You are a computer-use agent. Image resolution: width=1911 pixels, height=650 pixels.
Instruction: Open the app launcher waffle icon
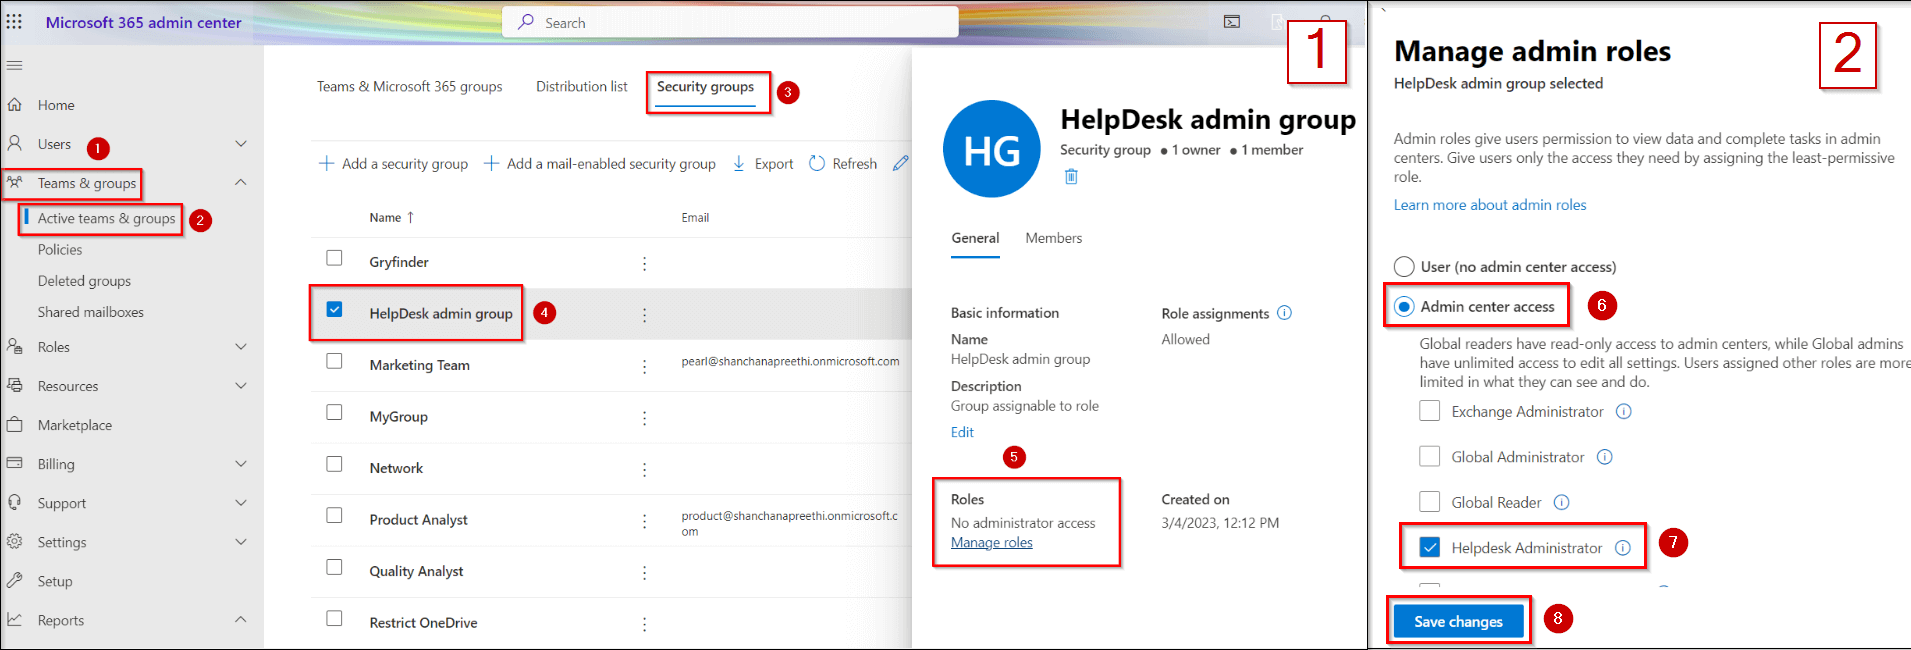(x=14, y=22)
